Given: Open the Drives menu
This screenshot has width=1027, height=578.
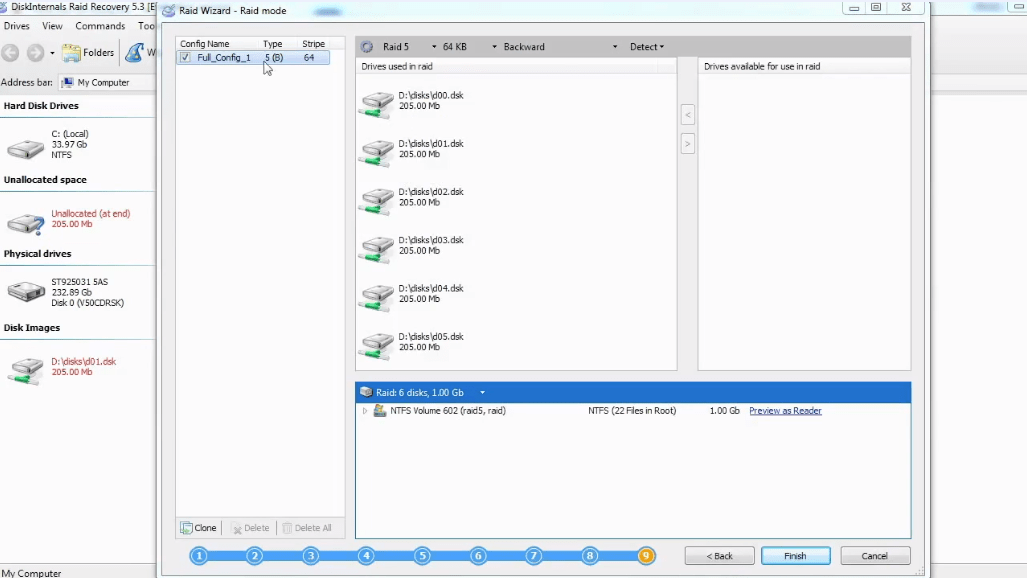Looking at the screenshot, I should click(x=17, y=26).
